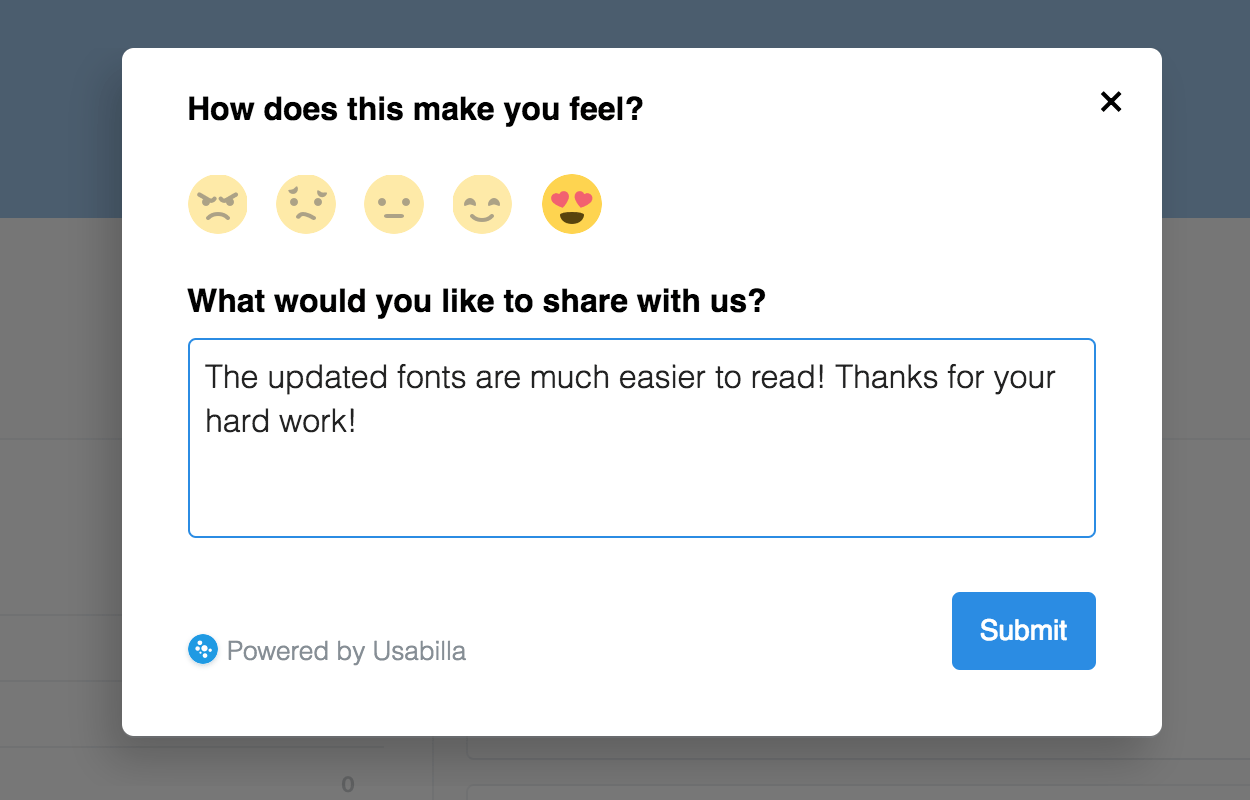Click "How does this make you feel?" heading
Screen dimensions: 1250x800
click(x=415, y=109)
